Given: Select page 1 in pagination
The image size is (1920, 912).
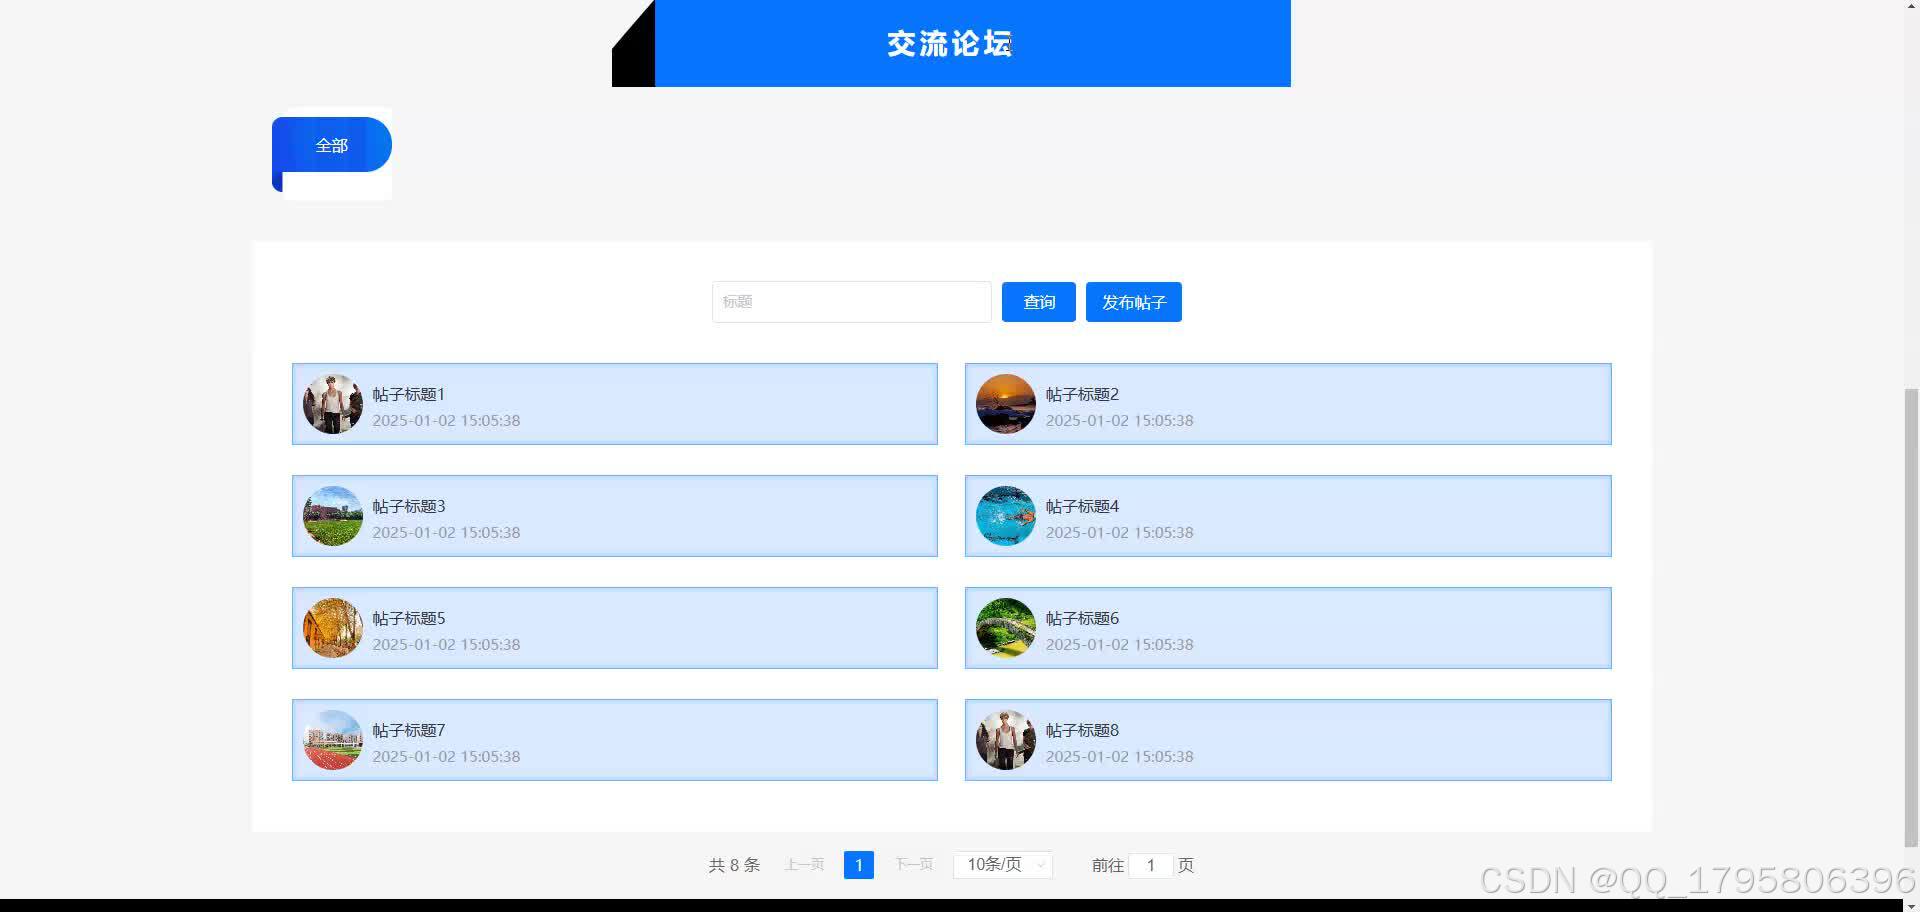Looking at the screenshot, I should pos(859,865).
